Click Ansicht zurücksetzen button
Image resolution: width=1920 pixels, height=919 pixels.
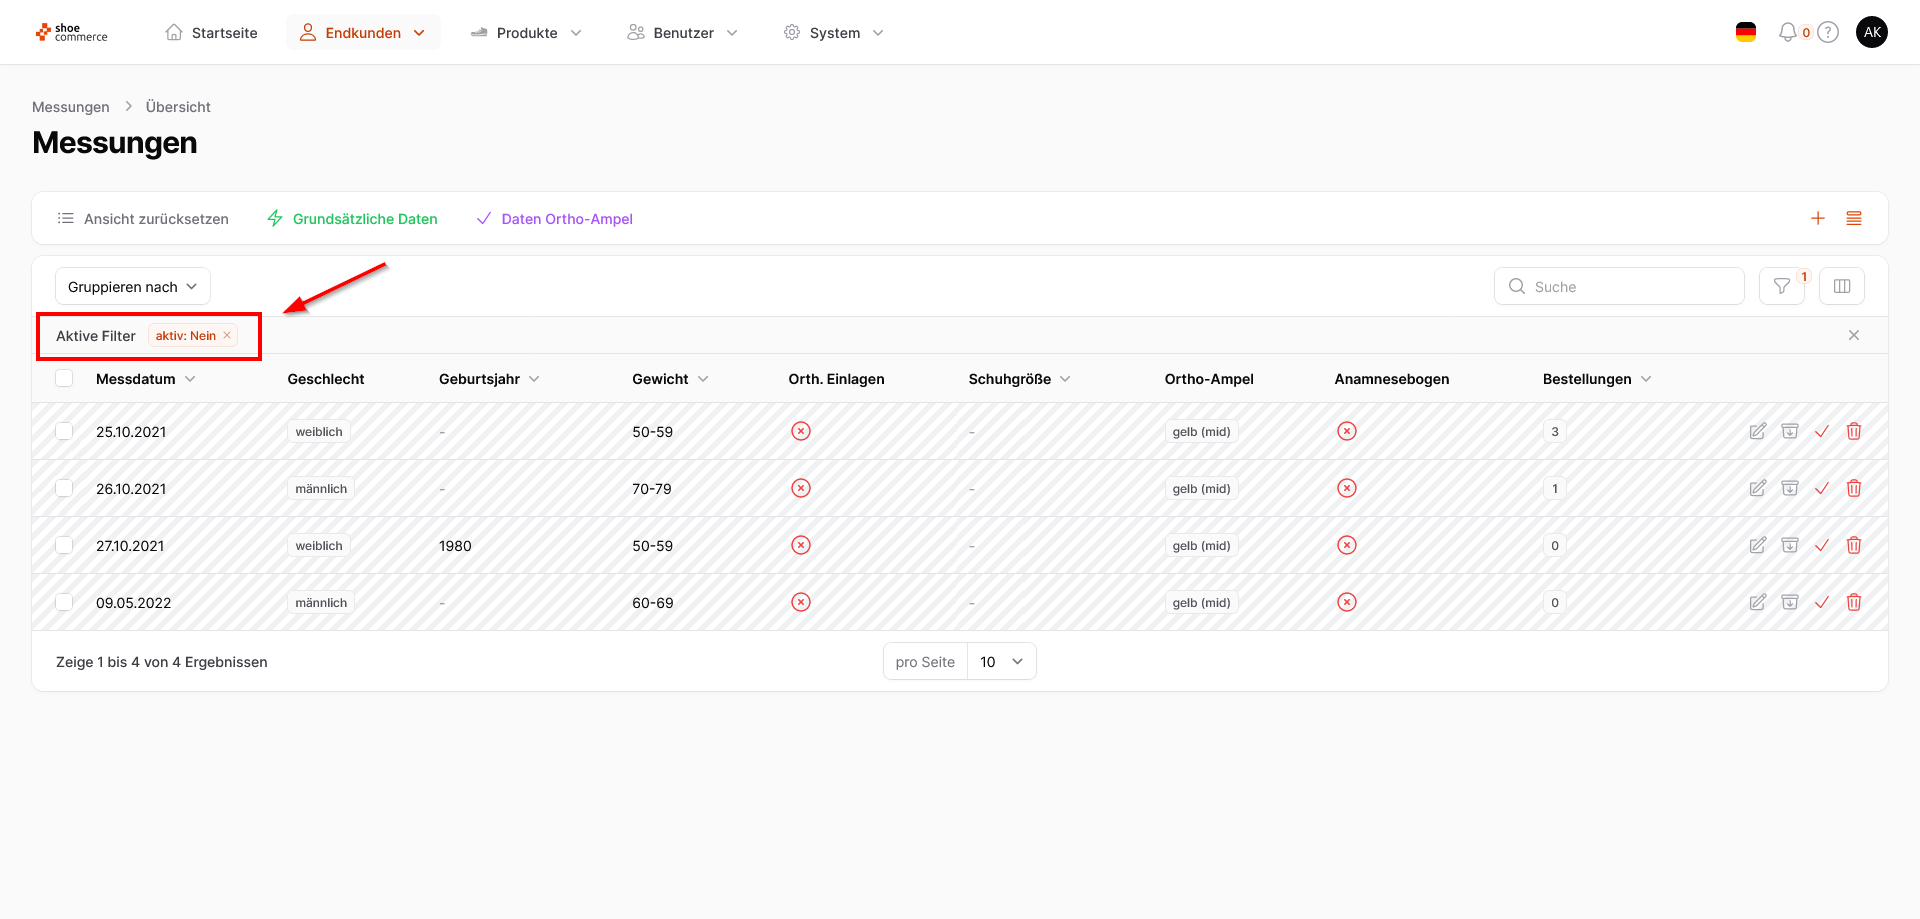pos(143,219)
